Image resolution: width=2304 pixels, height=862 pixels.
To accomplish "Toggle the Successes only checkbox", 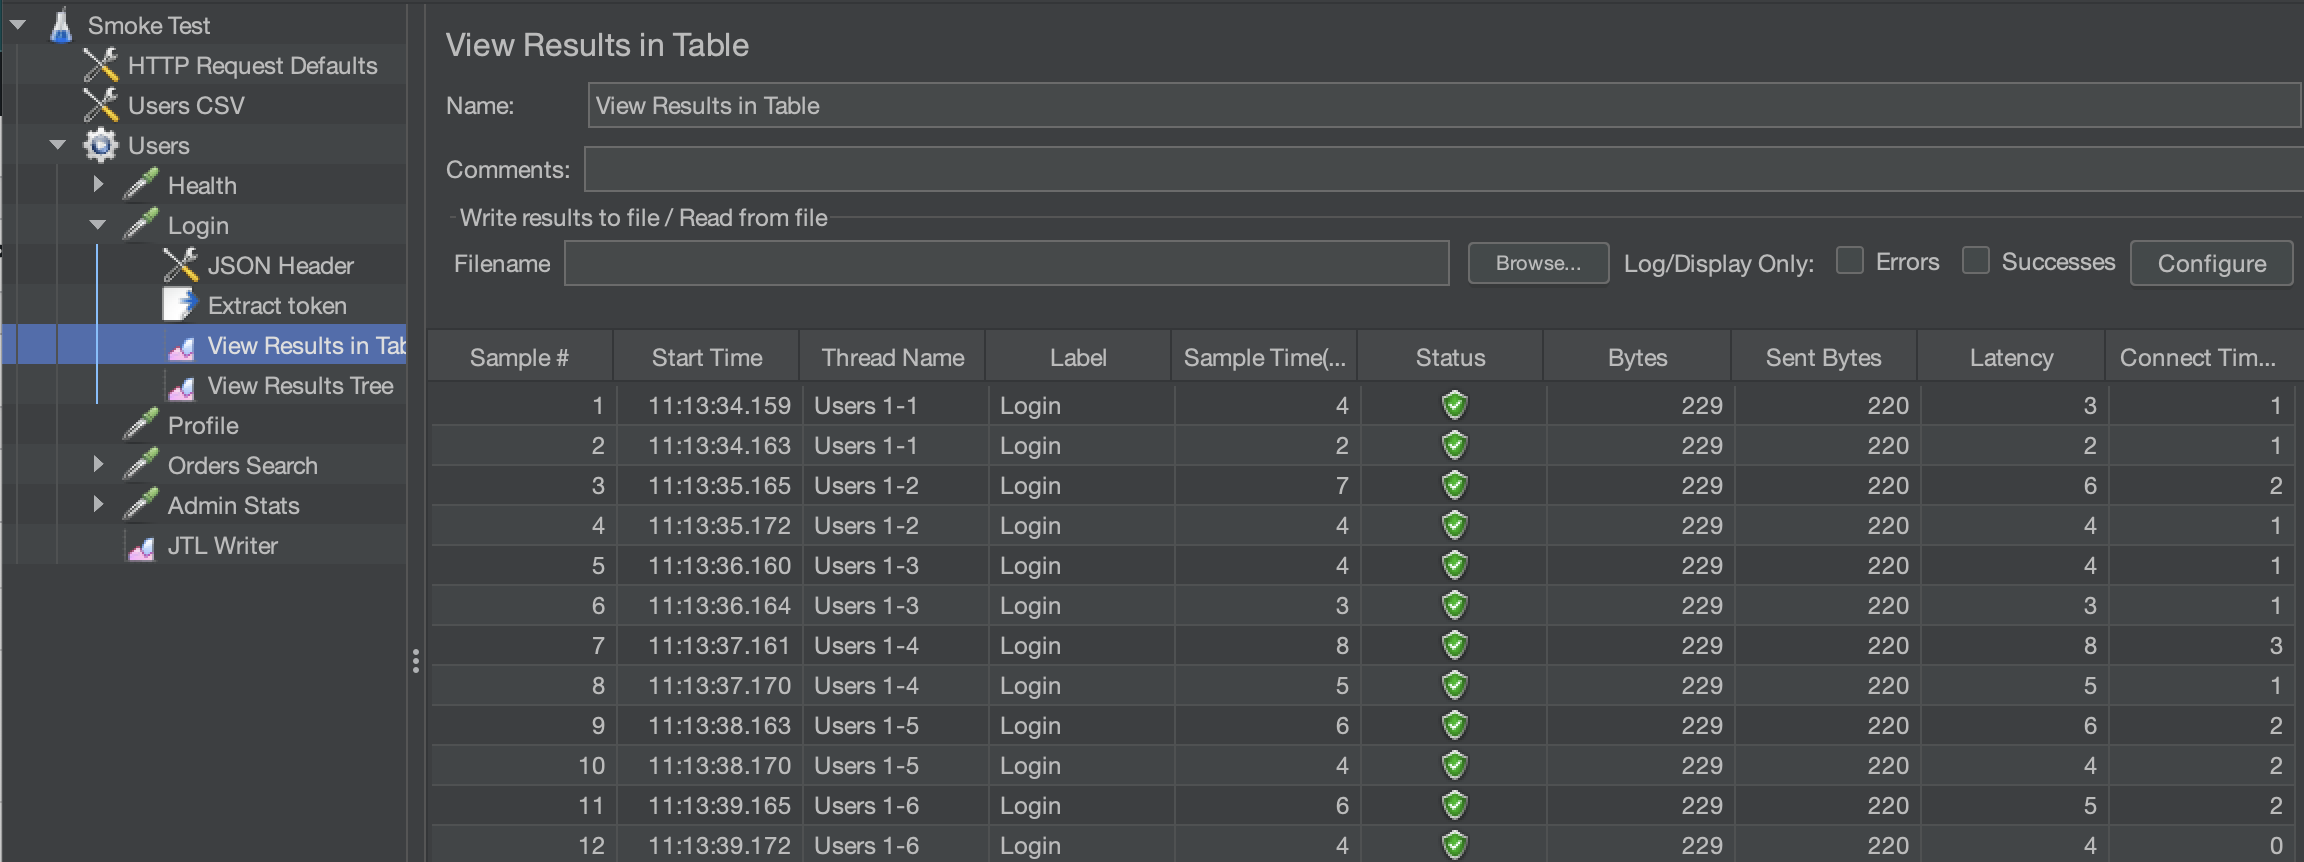I will pos(1975,261).
